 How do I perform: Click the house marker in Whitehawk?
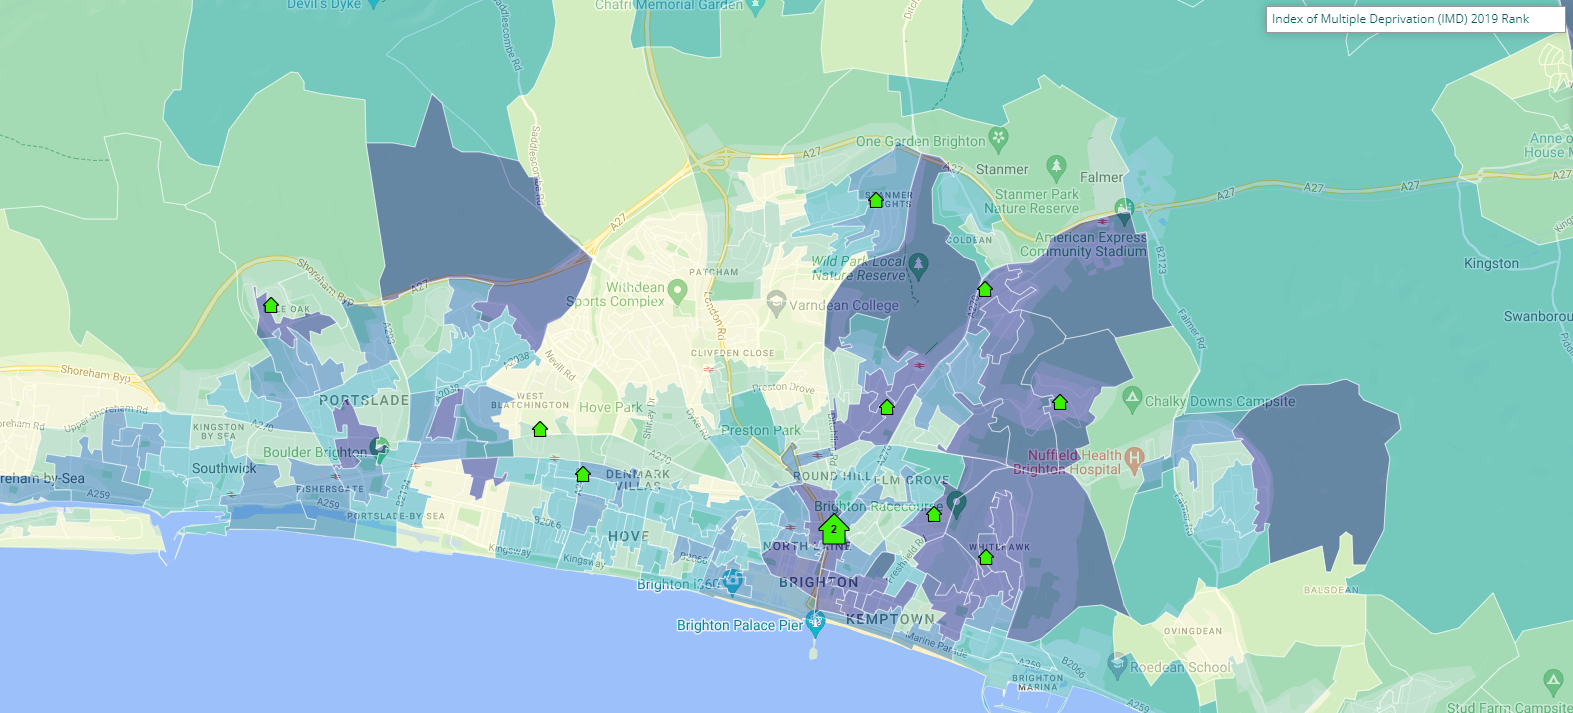985,557
